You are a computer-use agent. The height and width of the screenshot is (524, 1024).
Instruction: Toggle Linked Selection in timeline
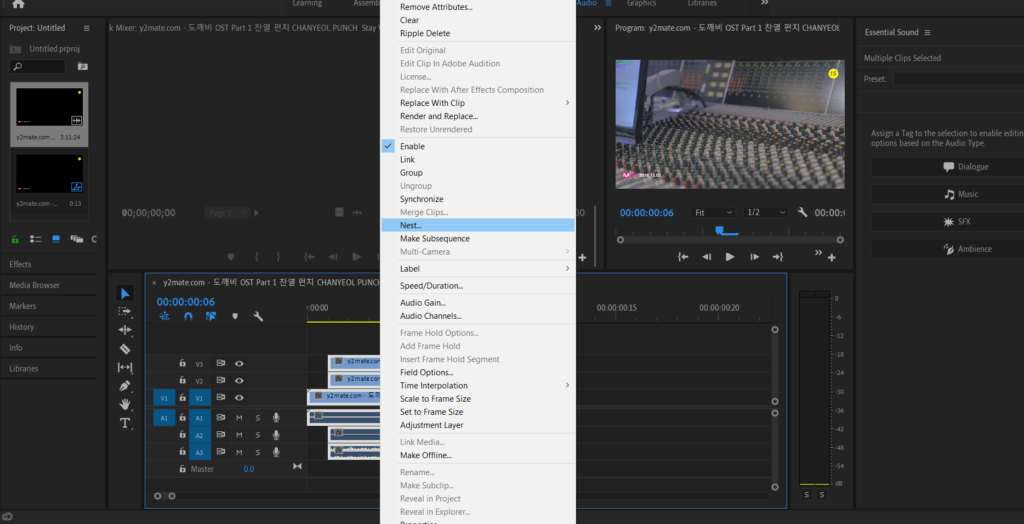click(210, 316)
